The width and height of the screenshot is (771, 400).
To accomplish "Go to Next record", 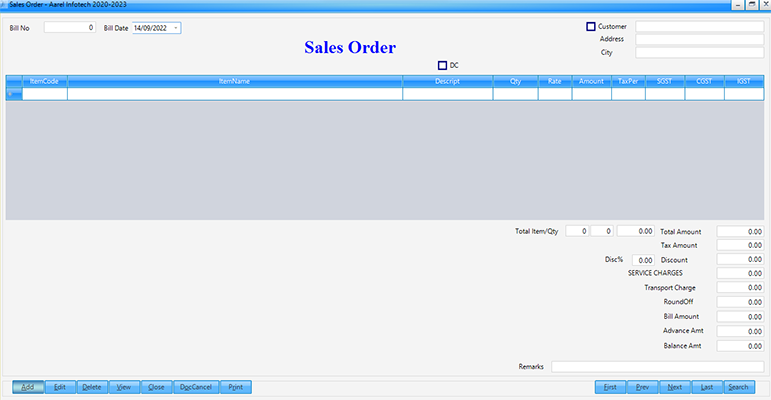I will 674,386.
